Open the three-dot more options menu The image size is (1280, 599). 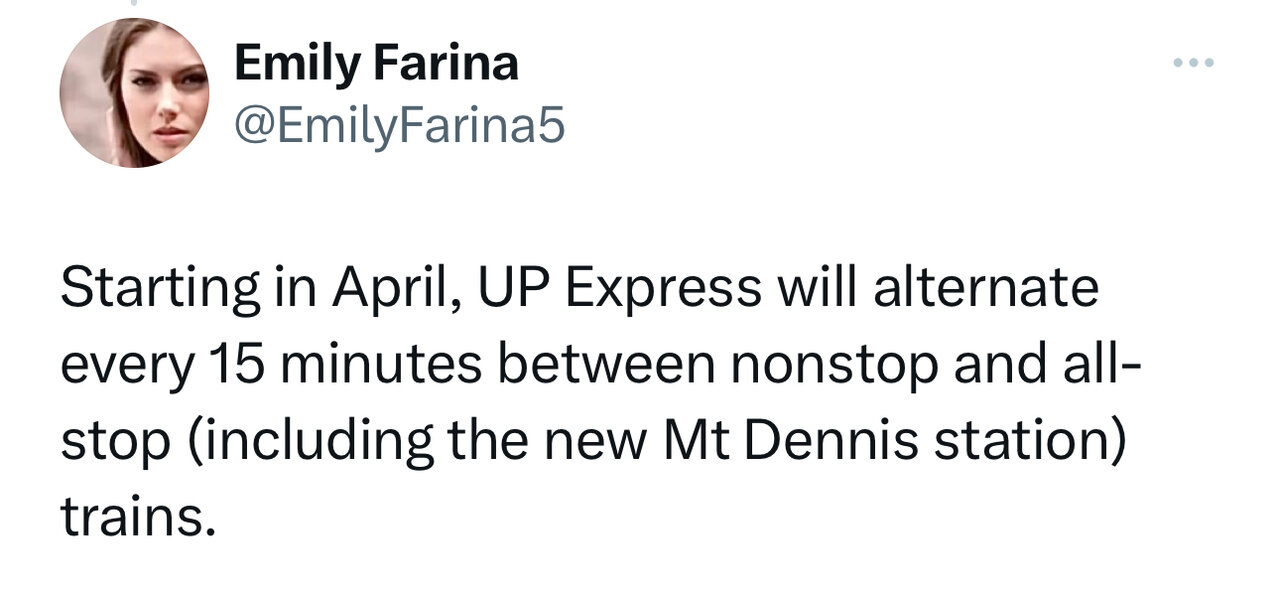tap(1193, 64)
